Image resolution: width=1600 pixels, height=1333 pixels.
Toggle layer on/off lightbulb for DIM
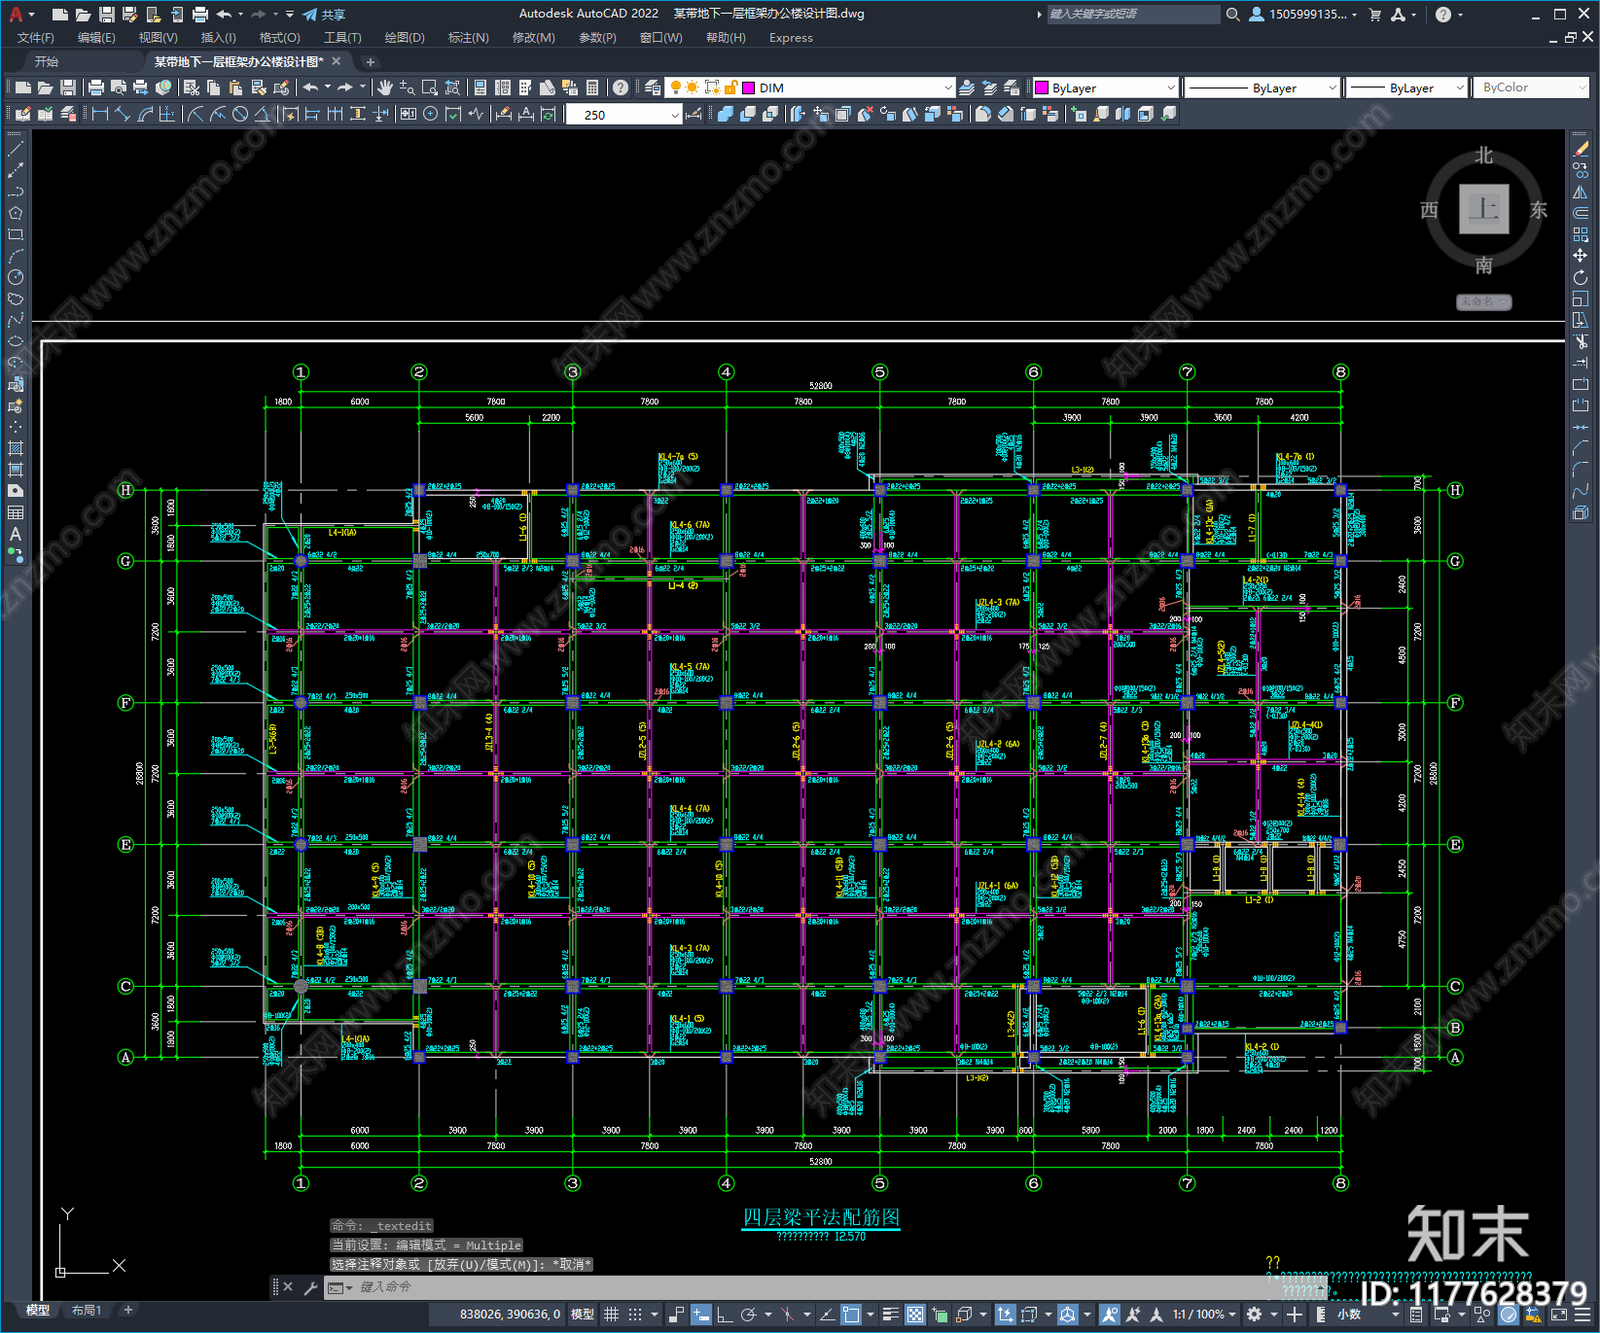(x=675, y=88)
